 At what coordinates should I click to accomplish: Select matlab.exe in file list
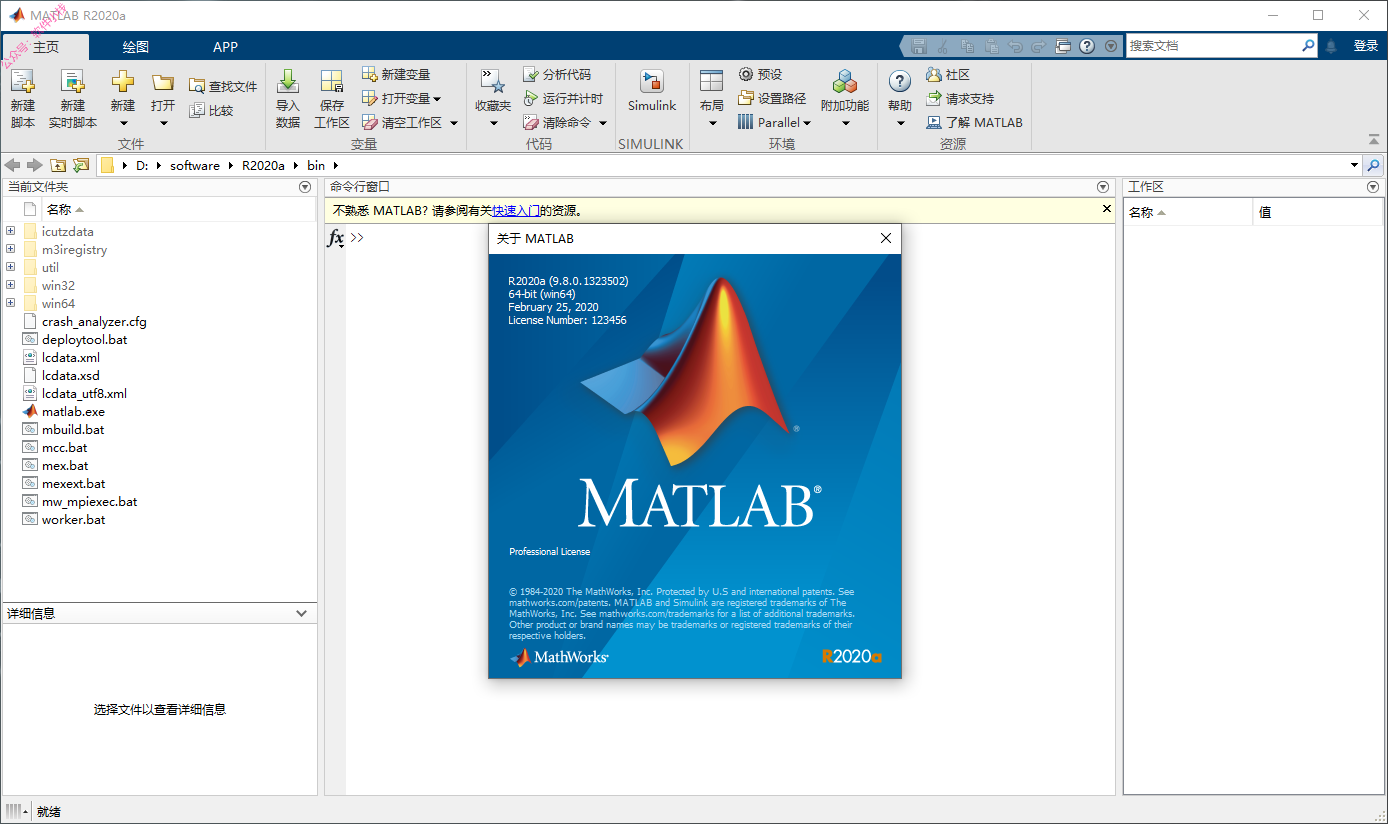(x=73, y=411)
